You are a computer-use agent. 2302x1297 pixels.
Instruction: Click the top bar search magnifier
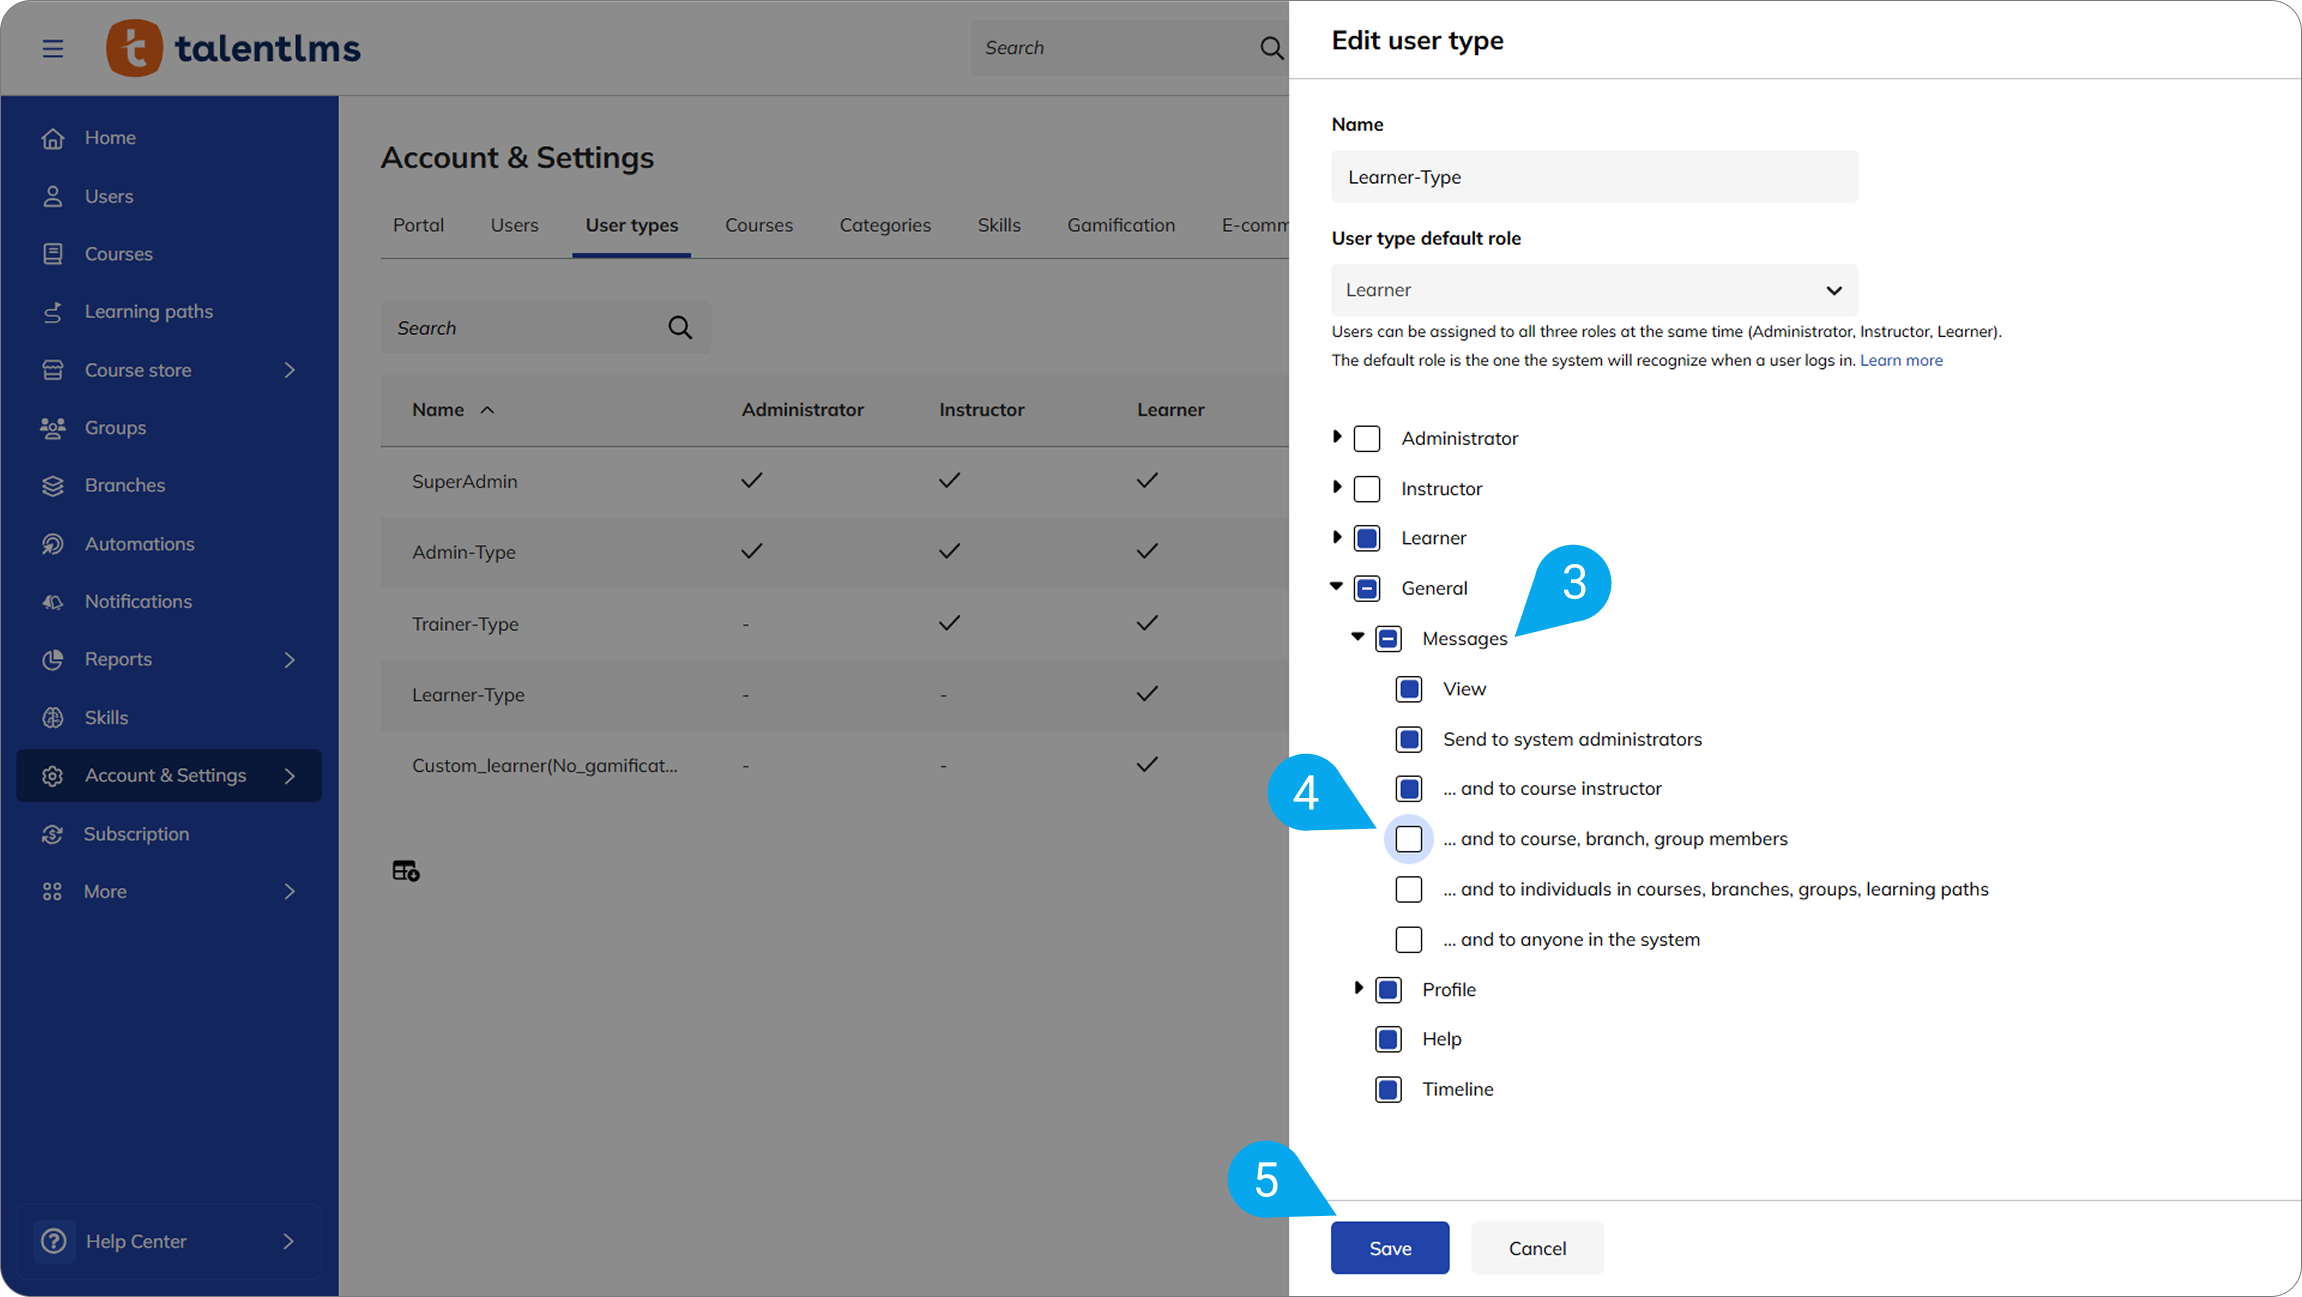tap(1270, 48)
